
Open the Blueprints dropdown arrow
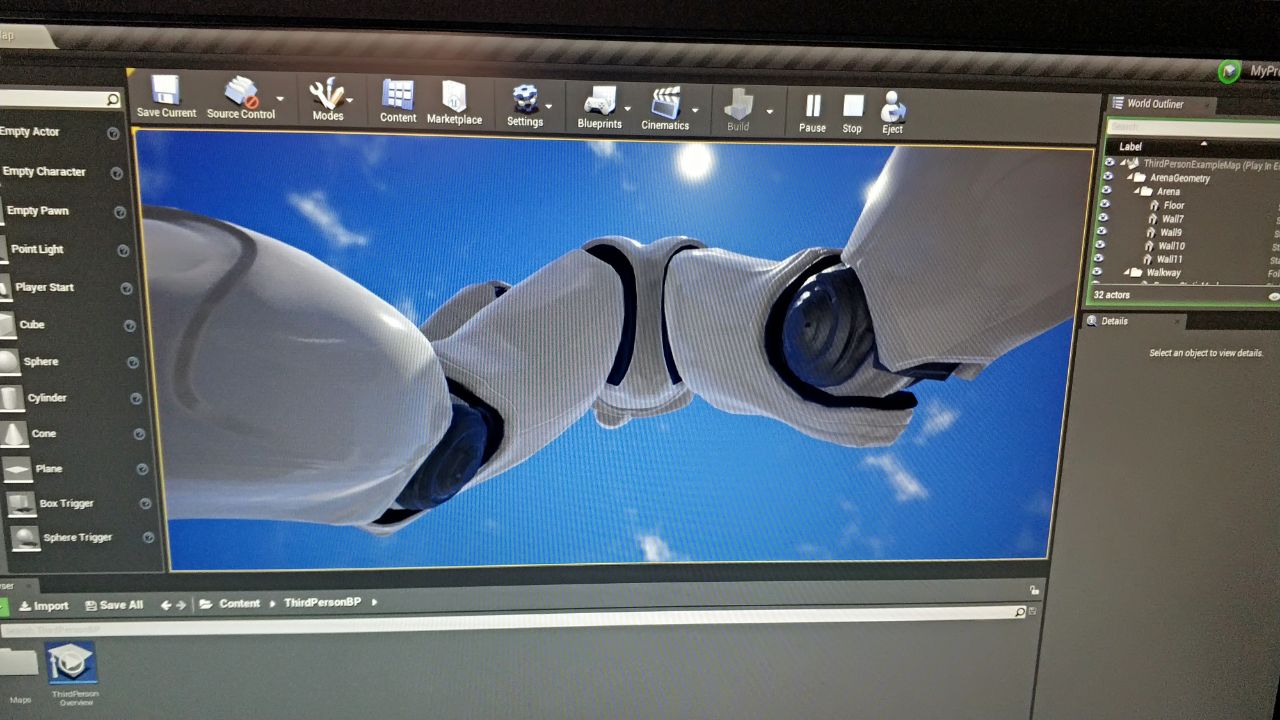[627, 108]
